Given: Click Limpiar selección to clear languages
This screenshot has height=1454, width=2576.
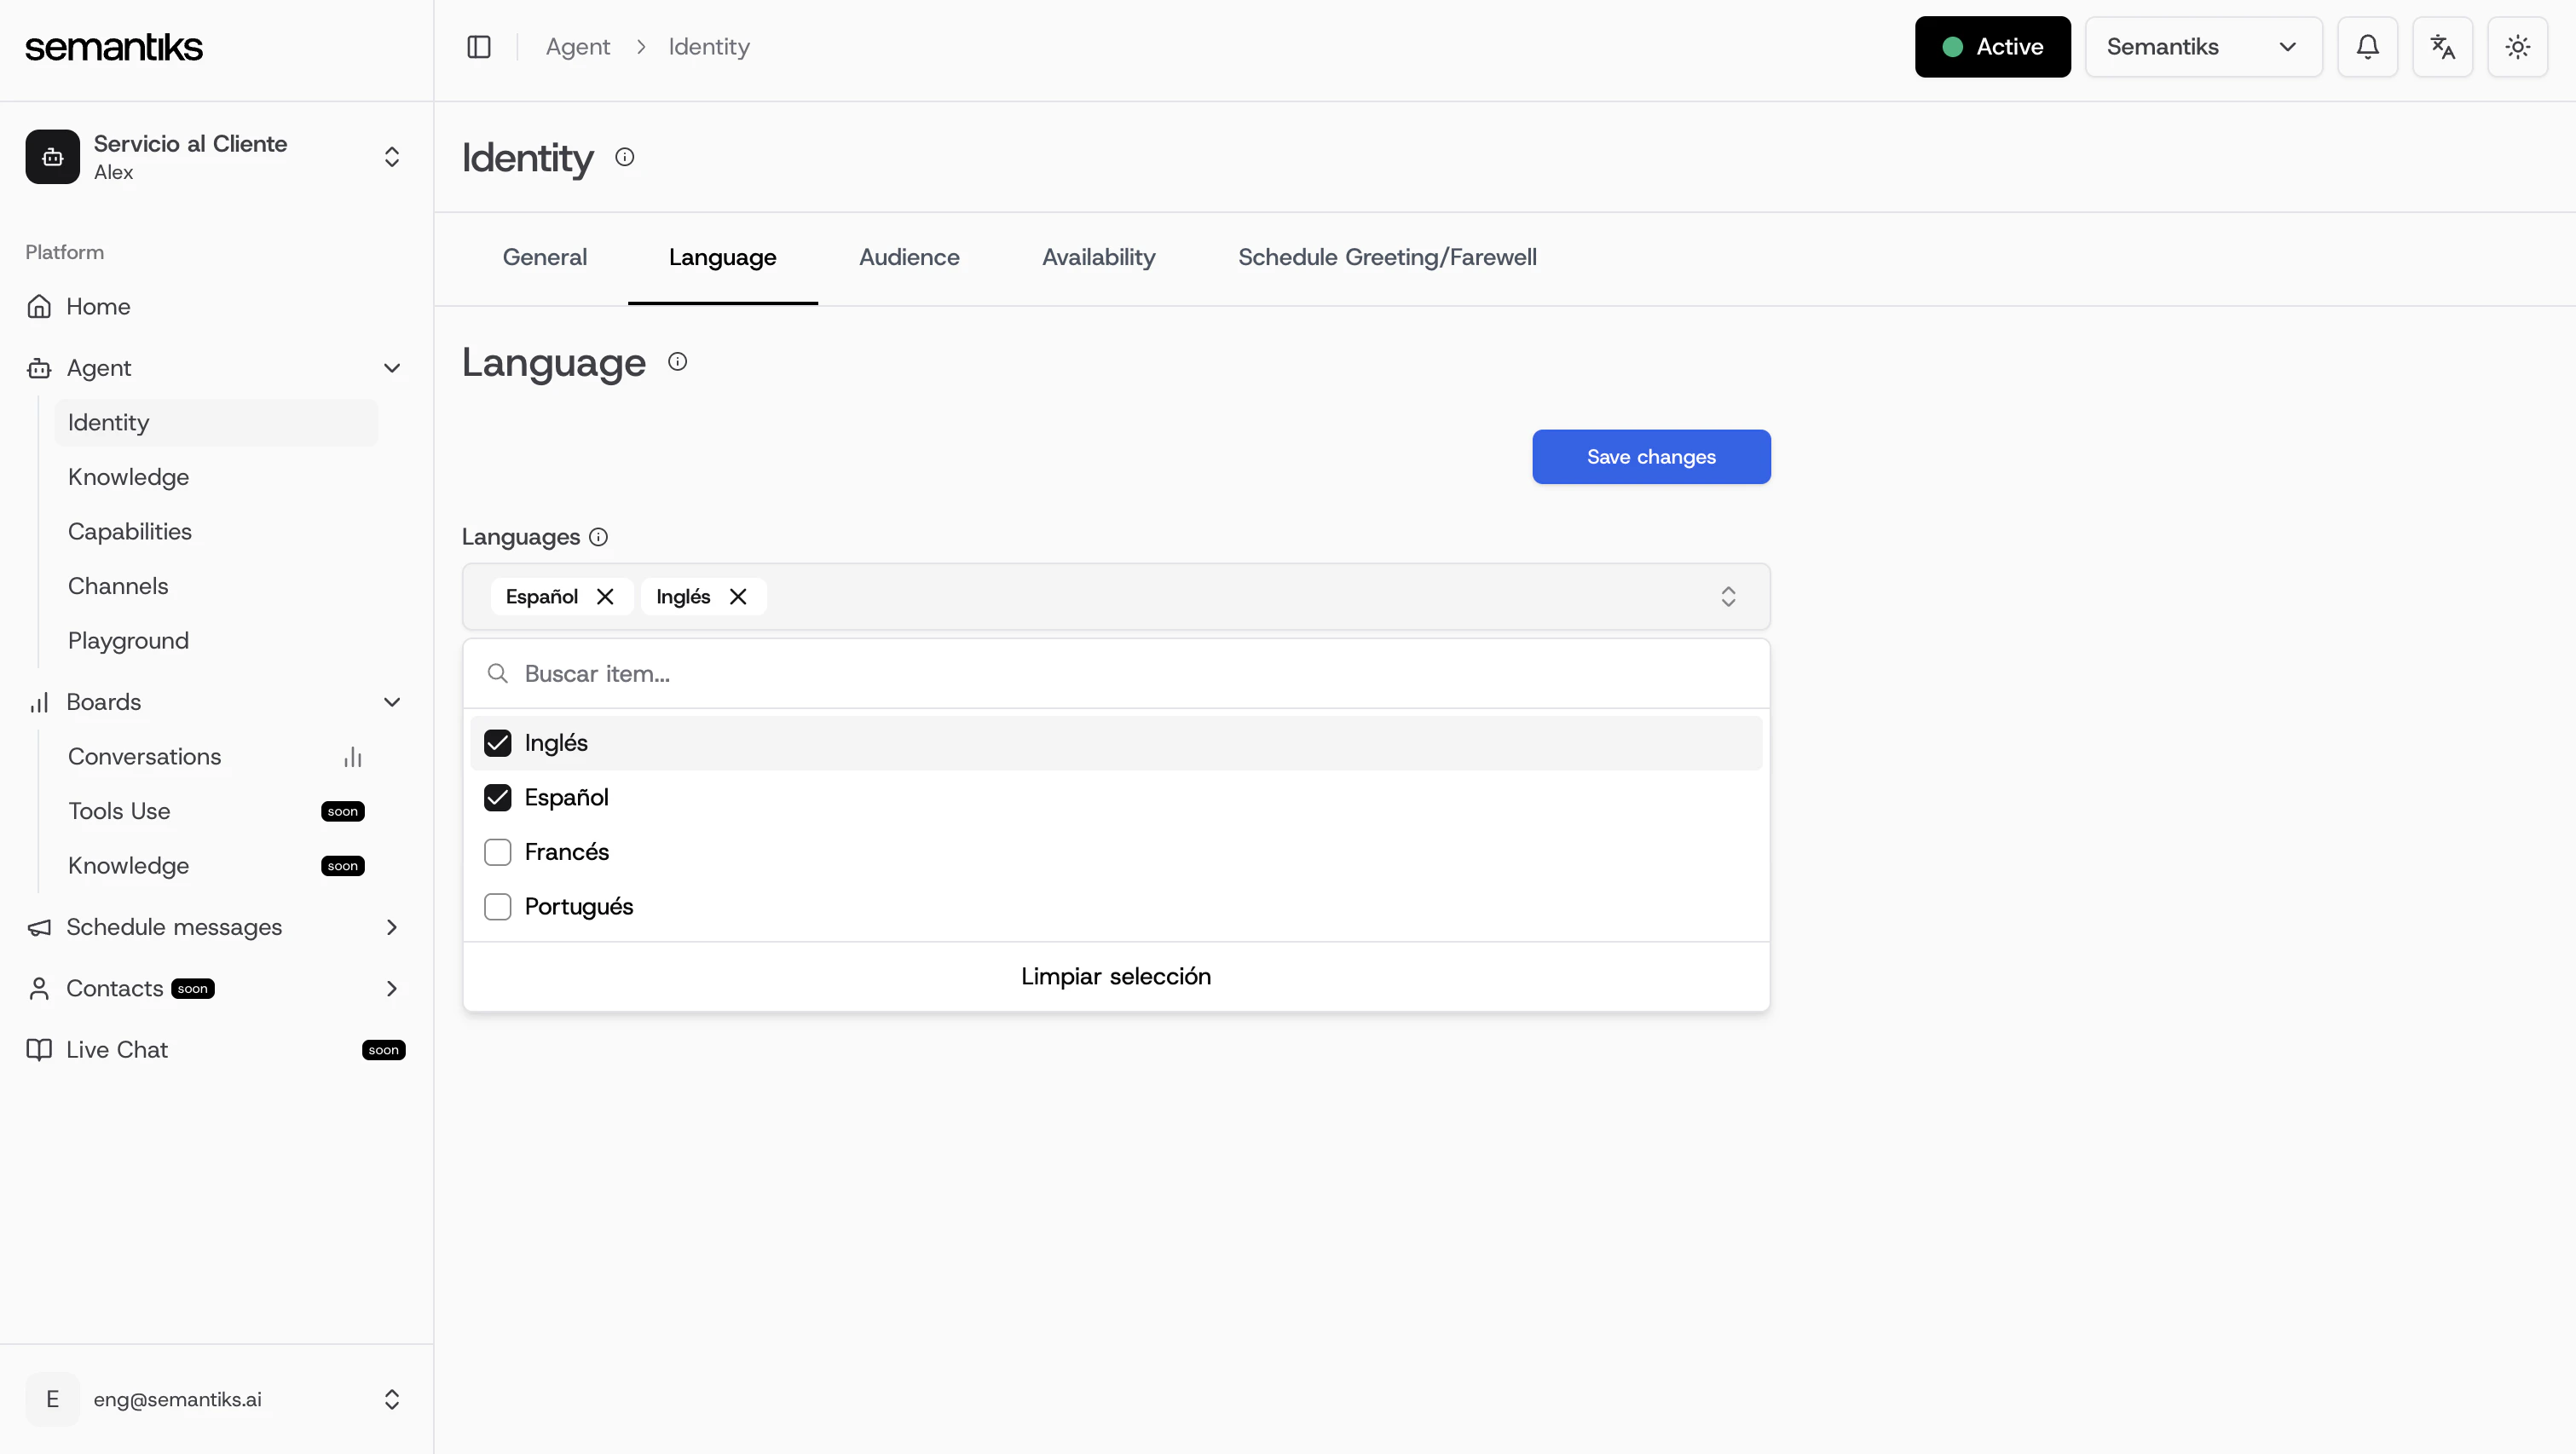Looking at the screenshot, I should (1115, 976).
